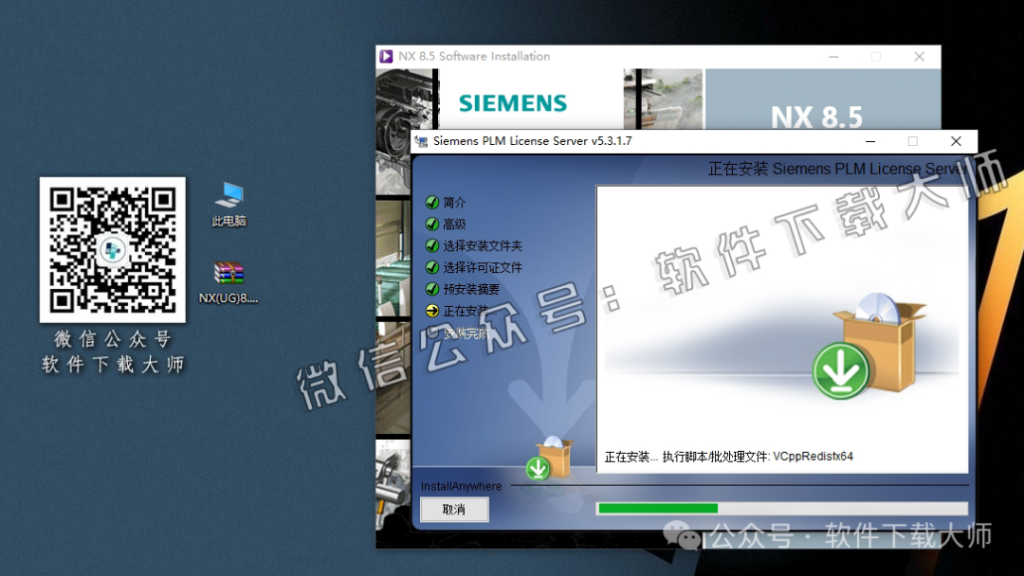The height and width of the screenshot is (576, 1024).
Task: Click the checkmark next to 选择许可证文件
Action: point(429,267)
